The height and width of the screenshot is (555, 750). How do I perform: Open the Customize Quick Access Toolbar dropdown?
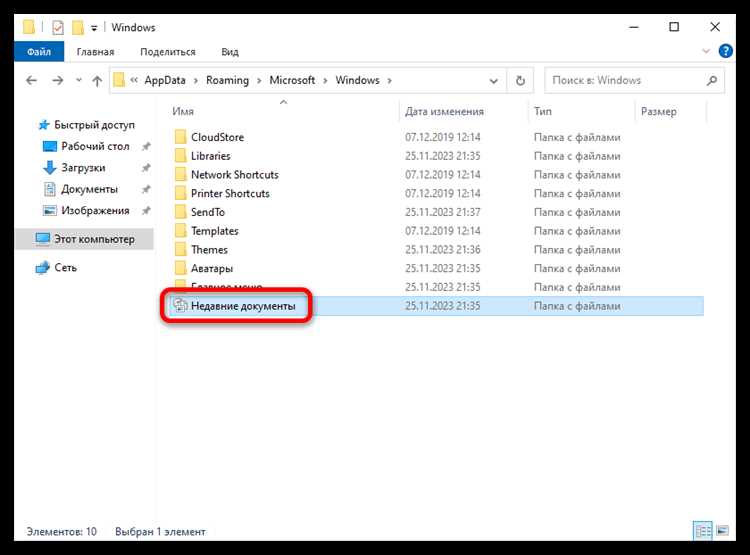pos(94,29)
